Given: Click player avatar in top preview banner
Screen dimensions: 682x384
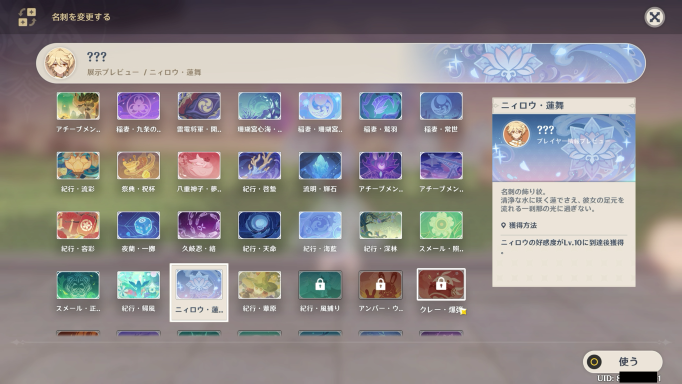Looking at the screenshot, I should 60,63.
